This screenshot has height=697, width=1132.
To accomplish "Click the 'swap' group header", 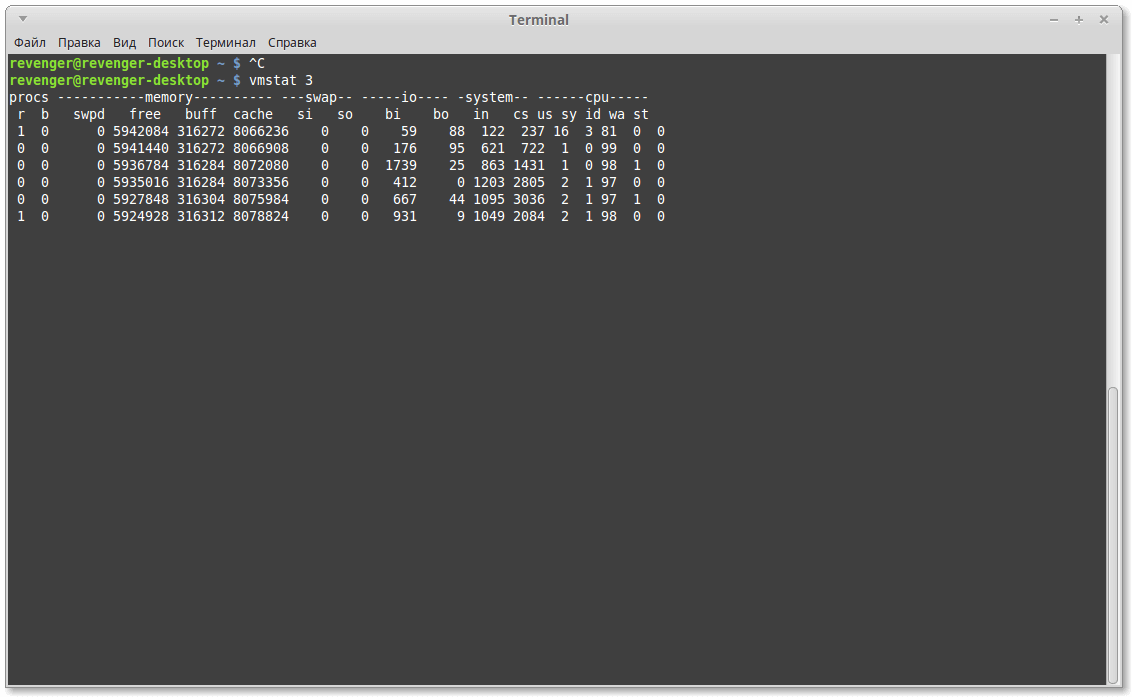I will (321, 98).
